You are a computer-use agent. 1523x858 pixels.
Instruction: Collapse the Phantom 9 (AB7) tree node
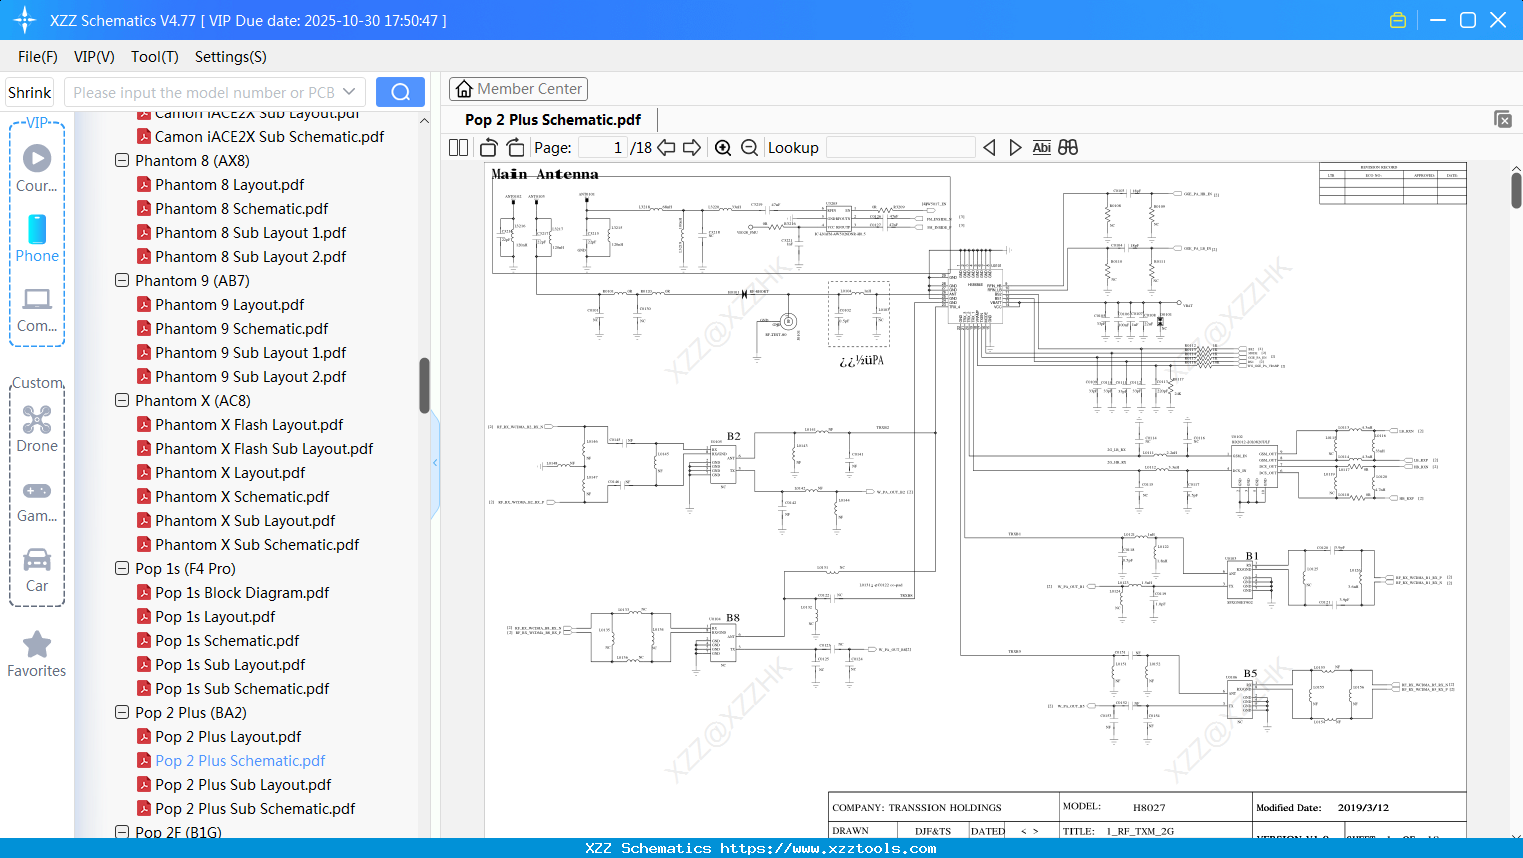pyautogui.click(x=122, y=280)
